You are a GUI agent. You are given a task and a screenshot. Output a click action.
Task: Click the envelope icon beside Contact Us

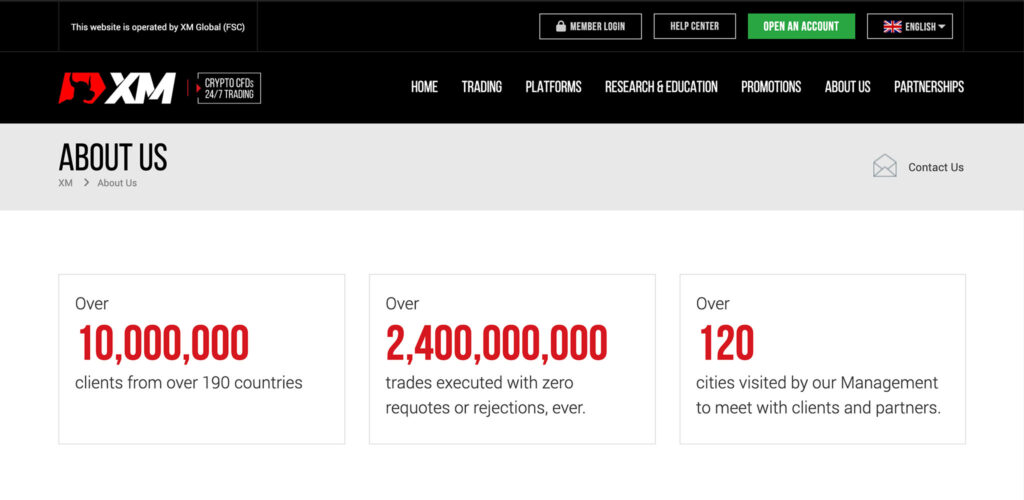[885, 166]
